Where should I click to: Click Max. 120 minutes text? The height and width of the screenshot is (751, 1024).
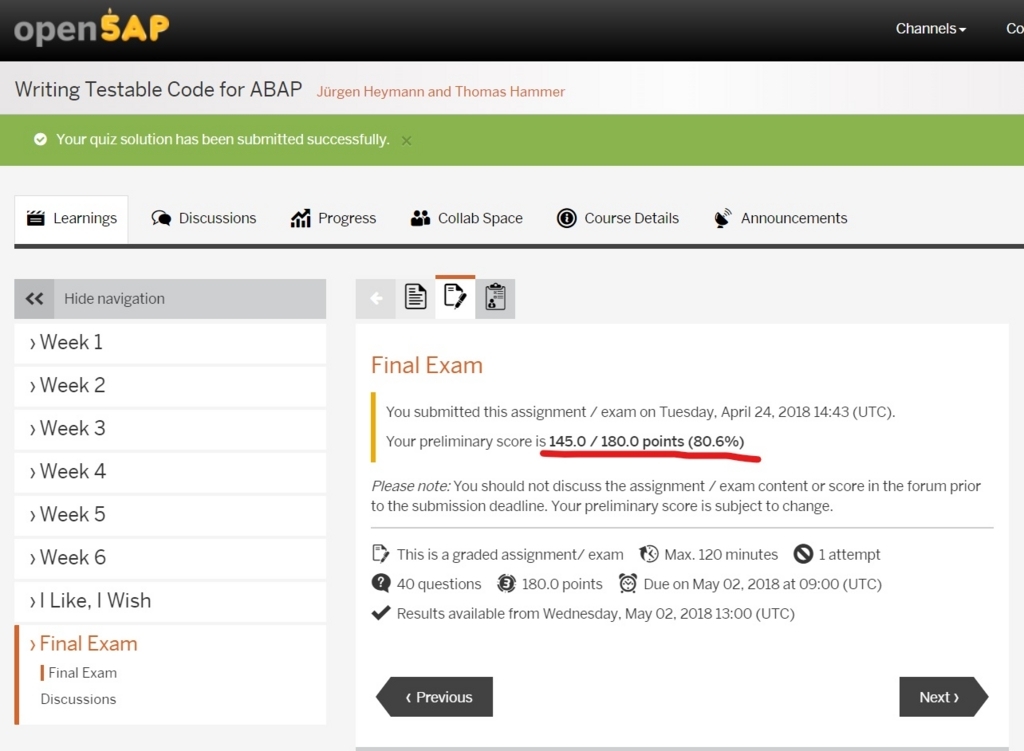pyautogui.click(x=721, y=555)
